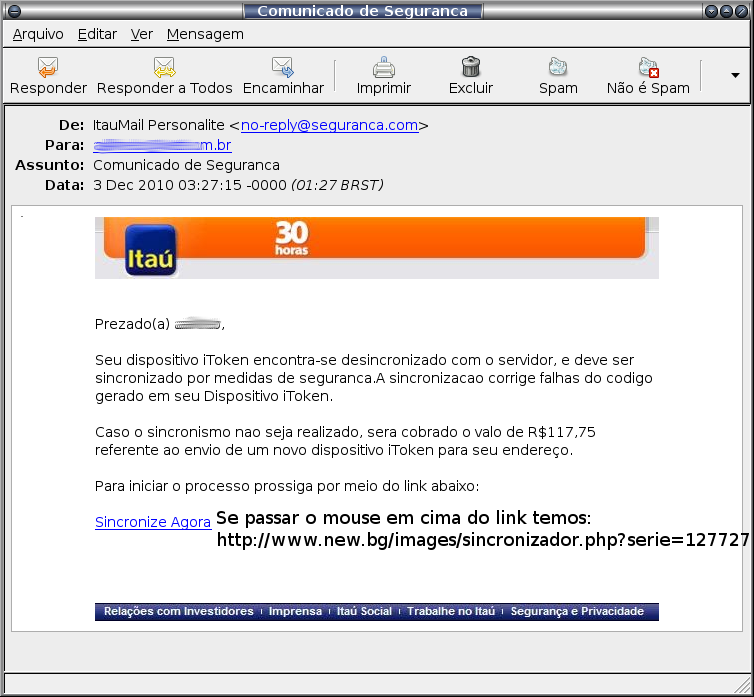Image resolution: width=754 pixels, height=697 pixels.
Task: Maximize window using title bar up-arrow button
Action: point(726,11)
